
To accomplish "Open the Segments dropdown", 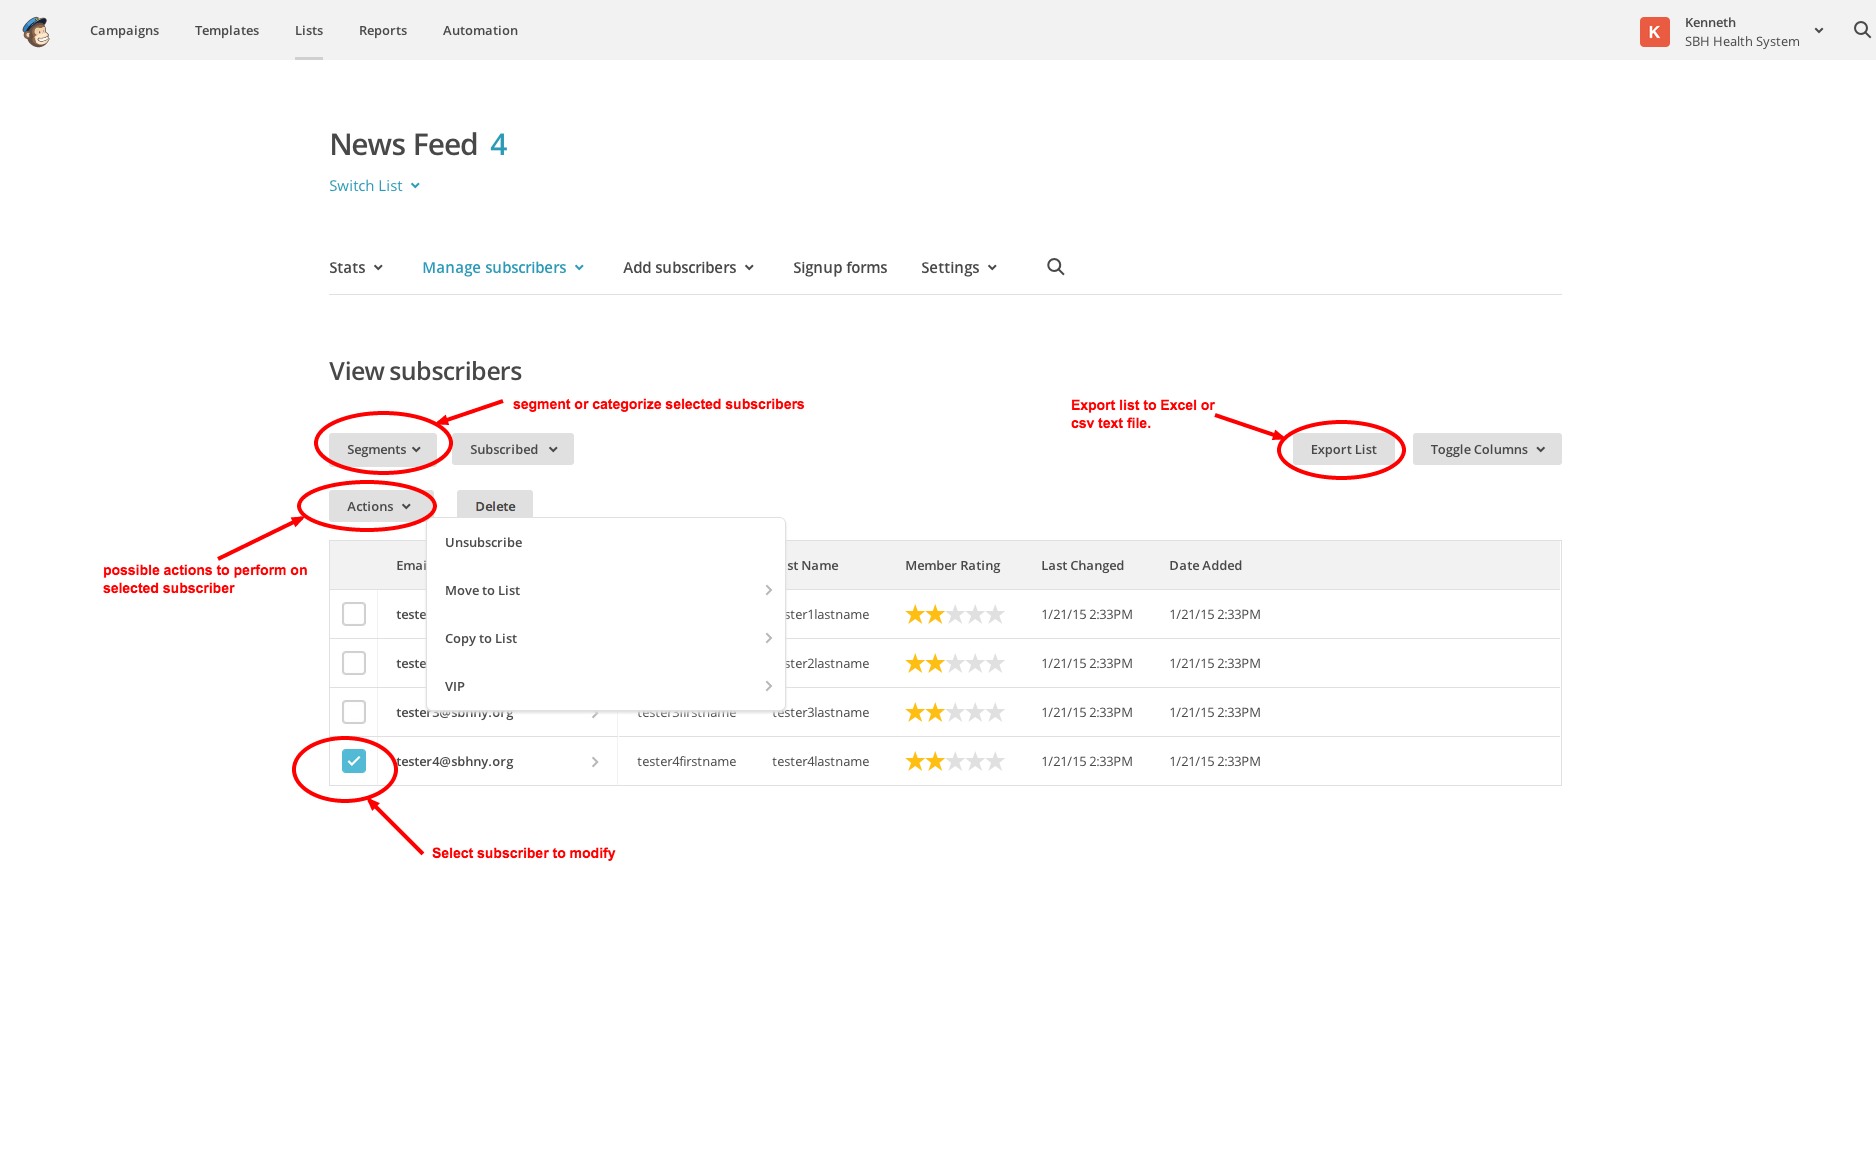I will click(x=383, y=450).
